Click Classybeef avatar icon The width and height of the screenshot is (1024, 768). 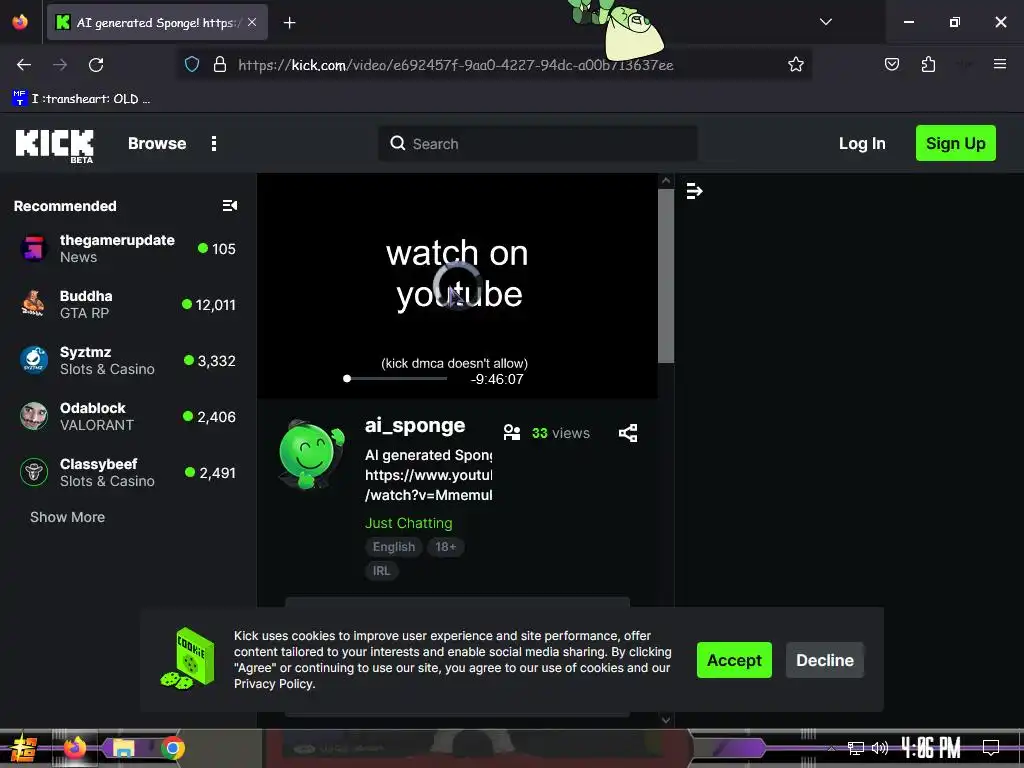(34, 472)
